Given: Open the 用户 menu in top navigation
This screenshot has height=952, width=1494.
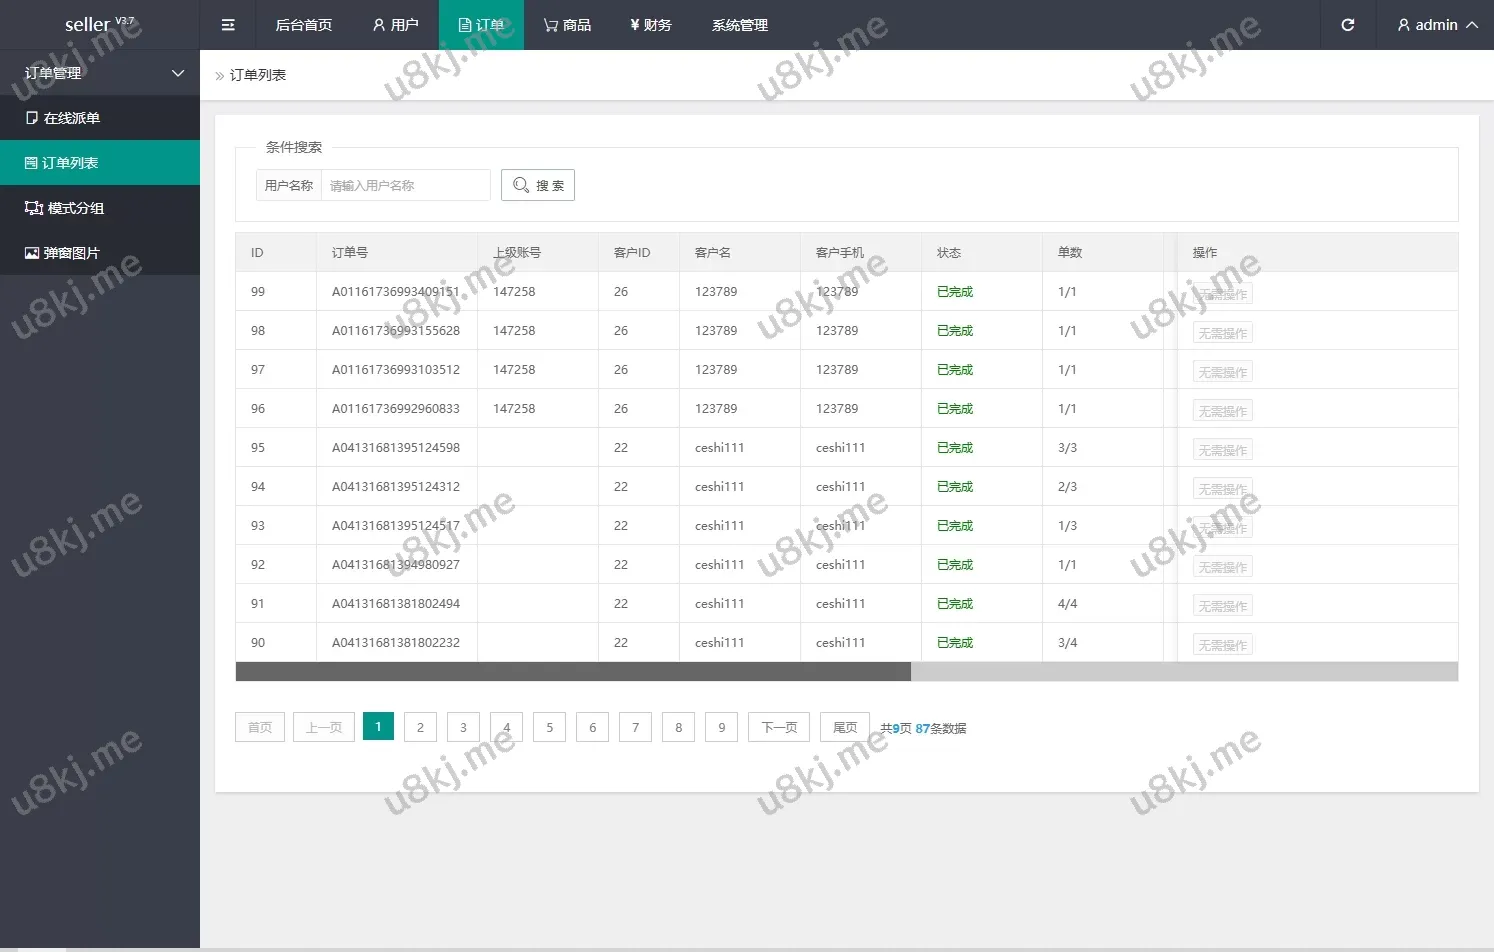Looking at the screenshot, I should pyautogui.click(x=396, y=25).
